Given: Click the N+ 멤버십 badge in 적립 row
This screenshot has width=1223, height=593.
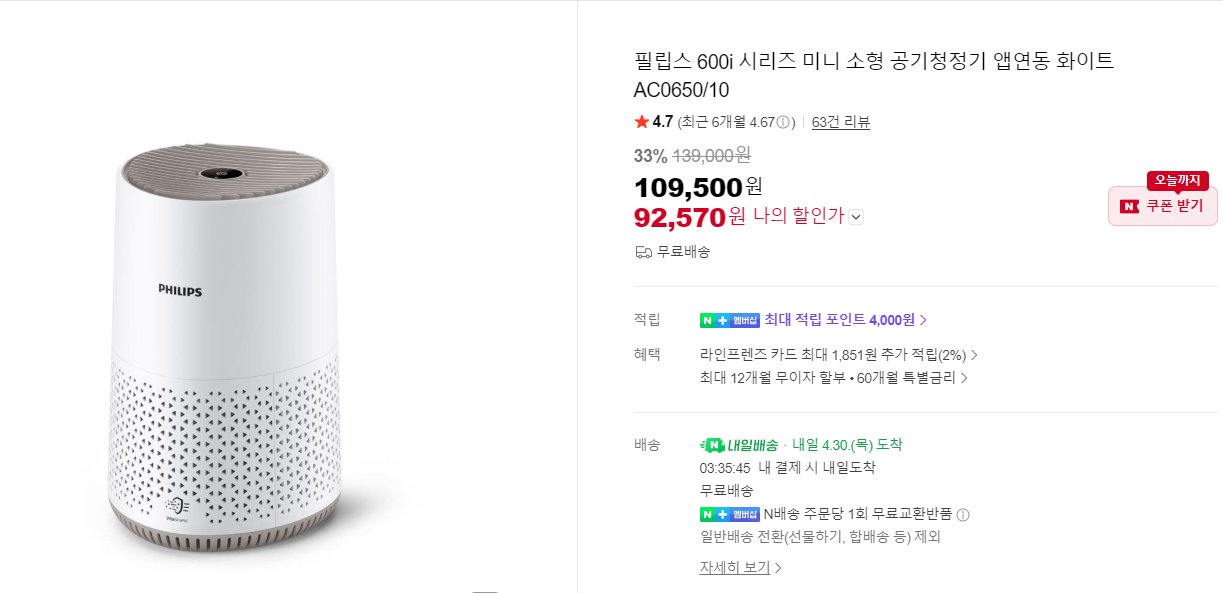Looking at the screenshot, I should (x=729, y=320).
